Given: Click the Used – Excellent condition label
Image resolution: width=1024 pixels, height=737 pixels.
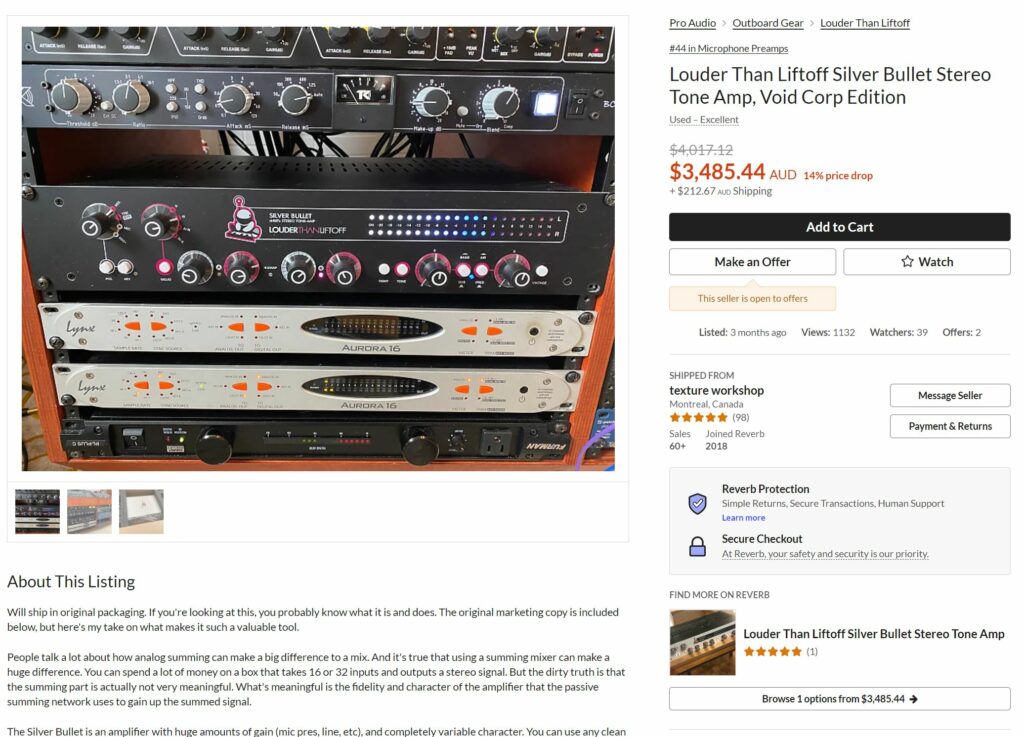Looking at the screenshot, I should 703,119.
